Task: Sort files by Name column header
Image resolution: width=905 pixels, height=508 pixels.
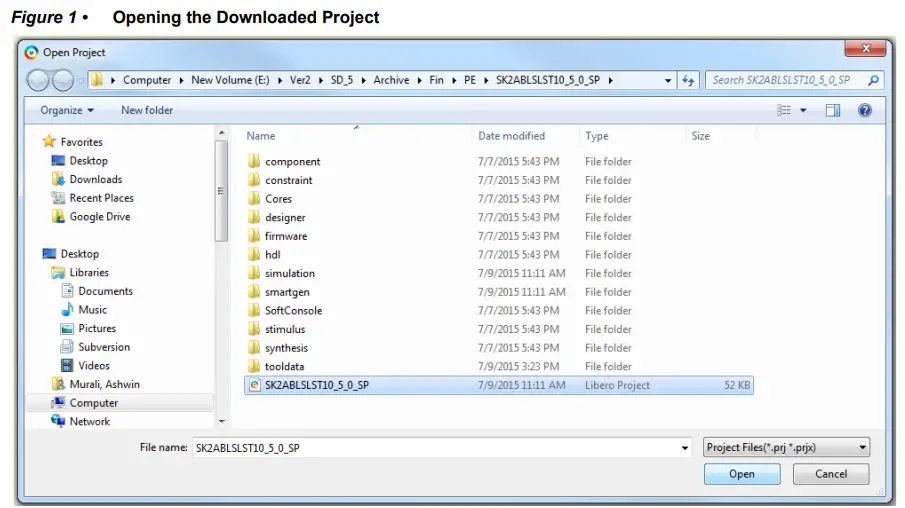Action: click(x=261, y=136)
